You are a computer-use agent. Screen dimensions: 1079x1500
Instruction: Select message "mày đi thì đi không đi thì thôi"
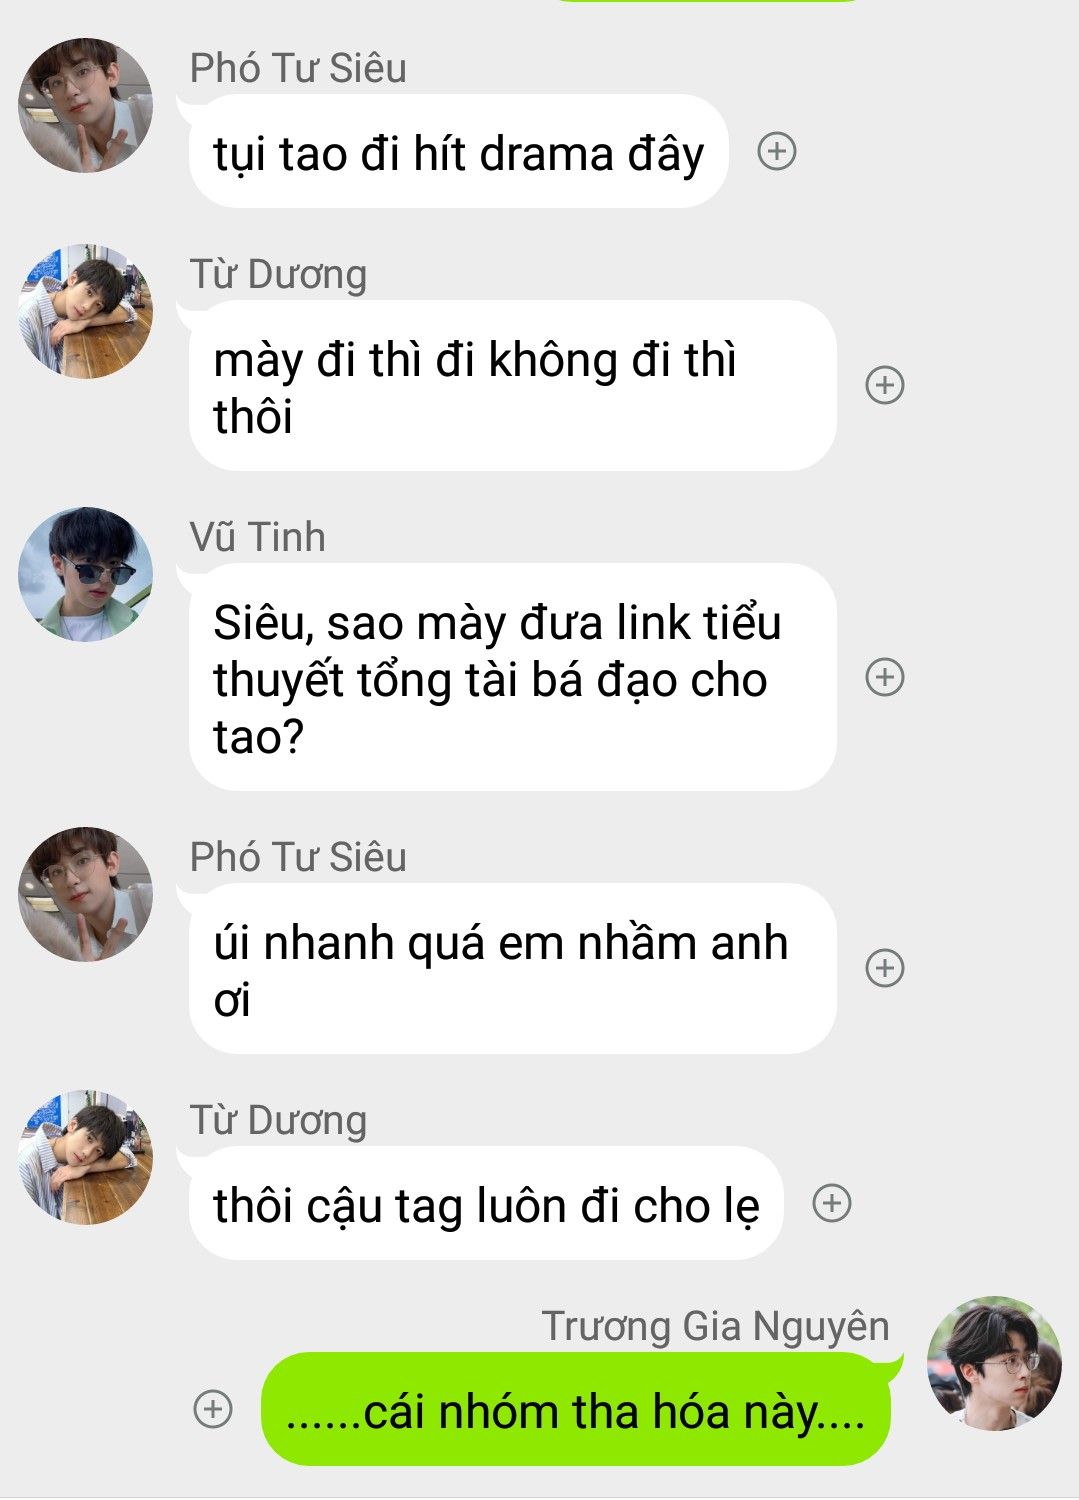coord(512,386)
